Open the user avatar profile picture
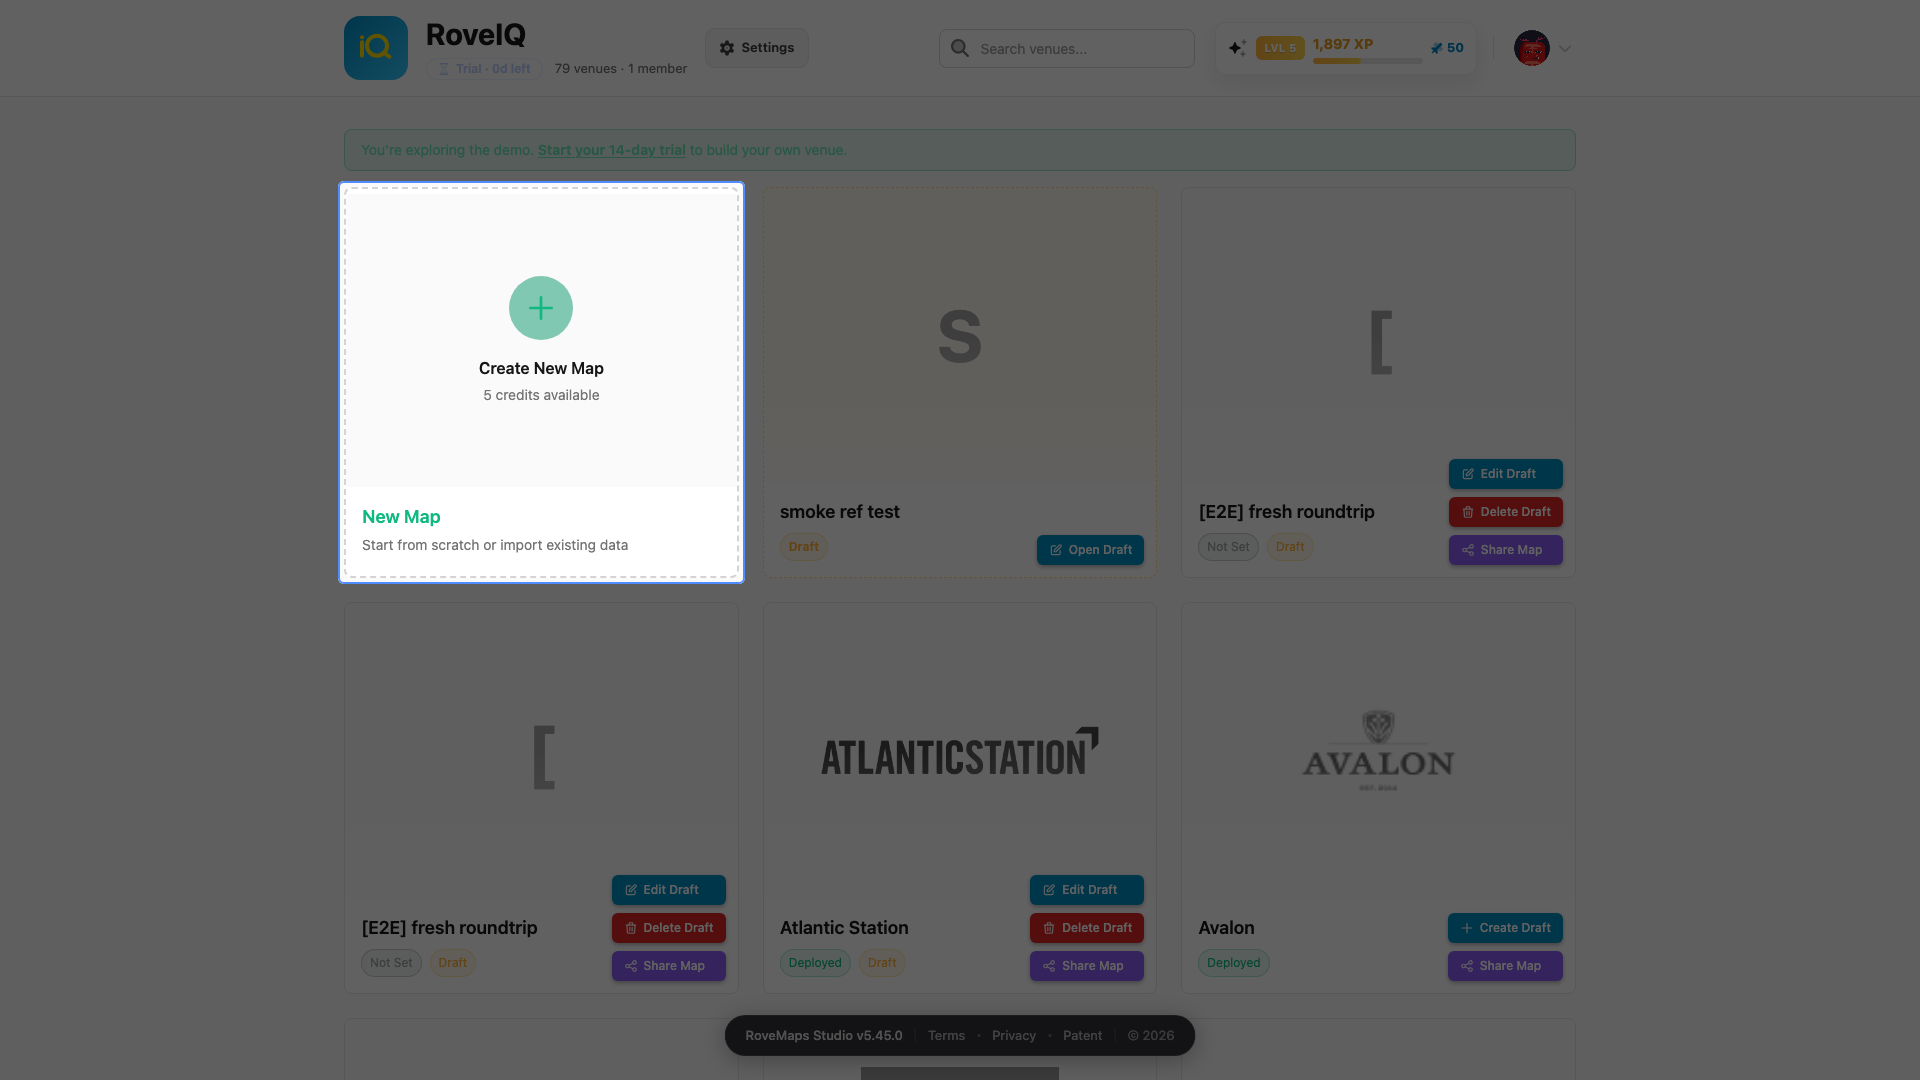1920x1080 pixels. (1531, 48)
